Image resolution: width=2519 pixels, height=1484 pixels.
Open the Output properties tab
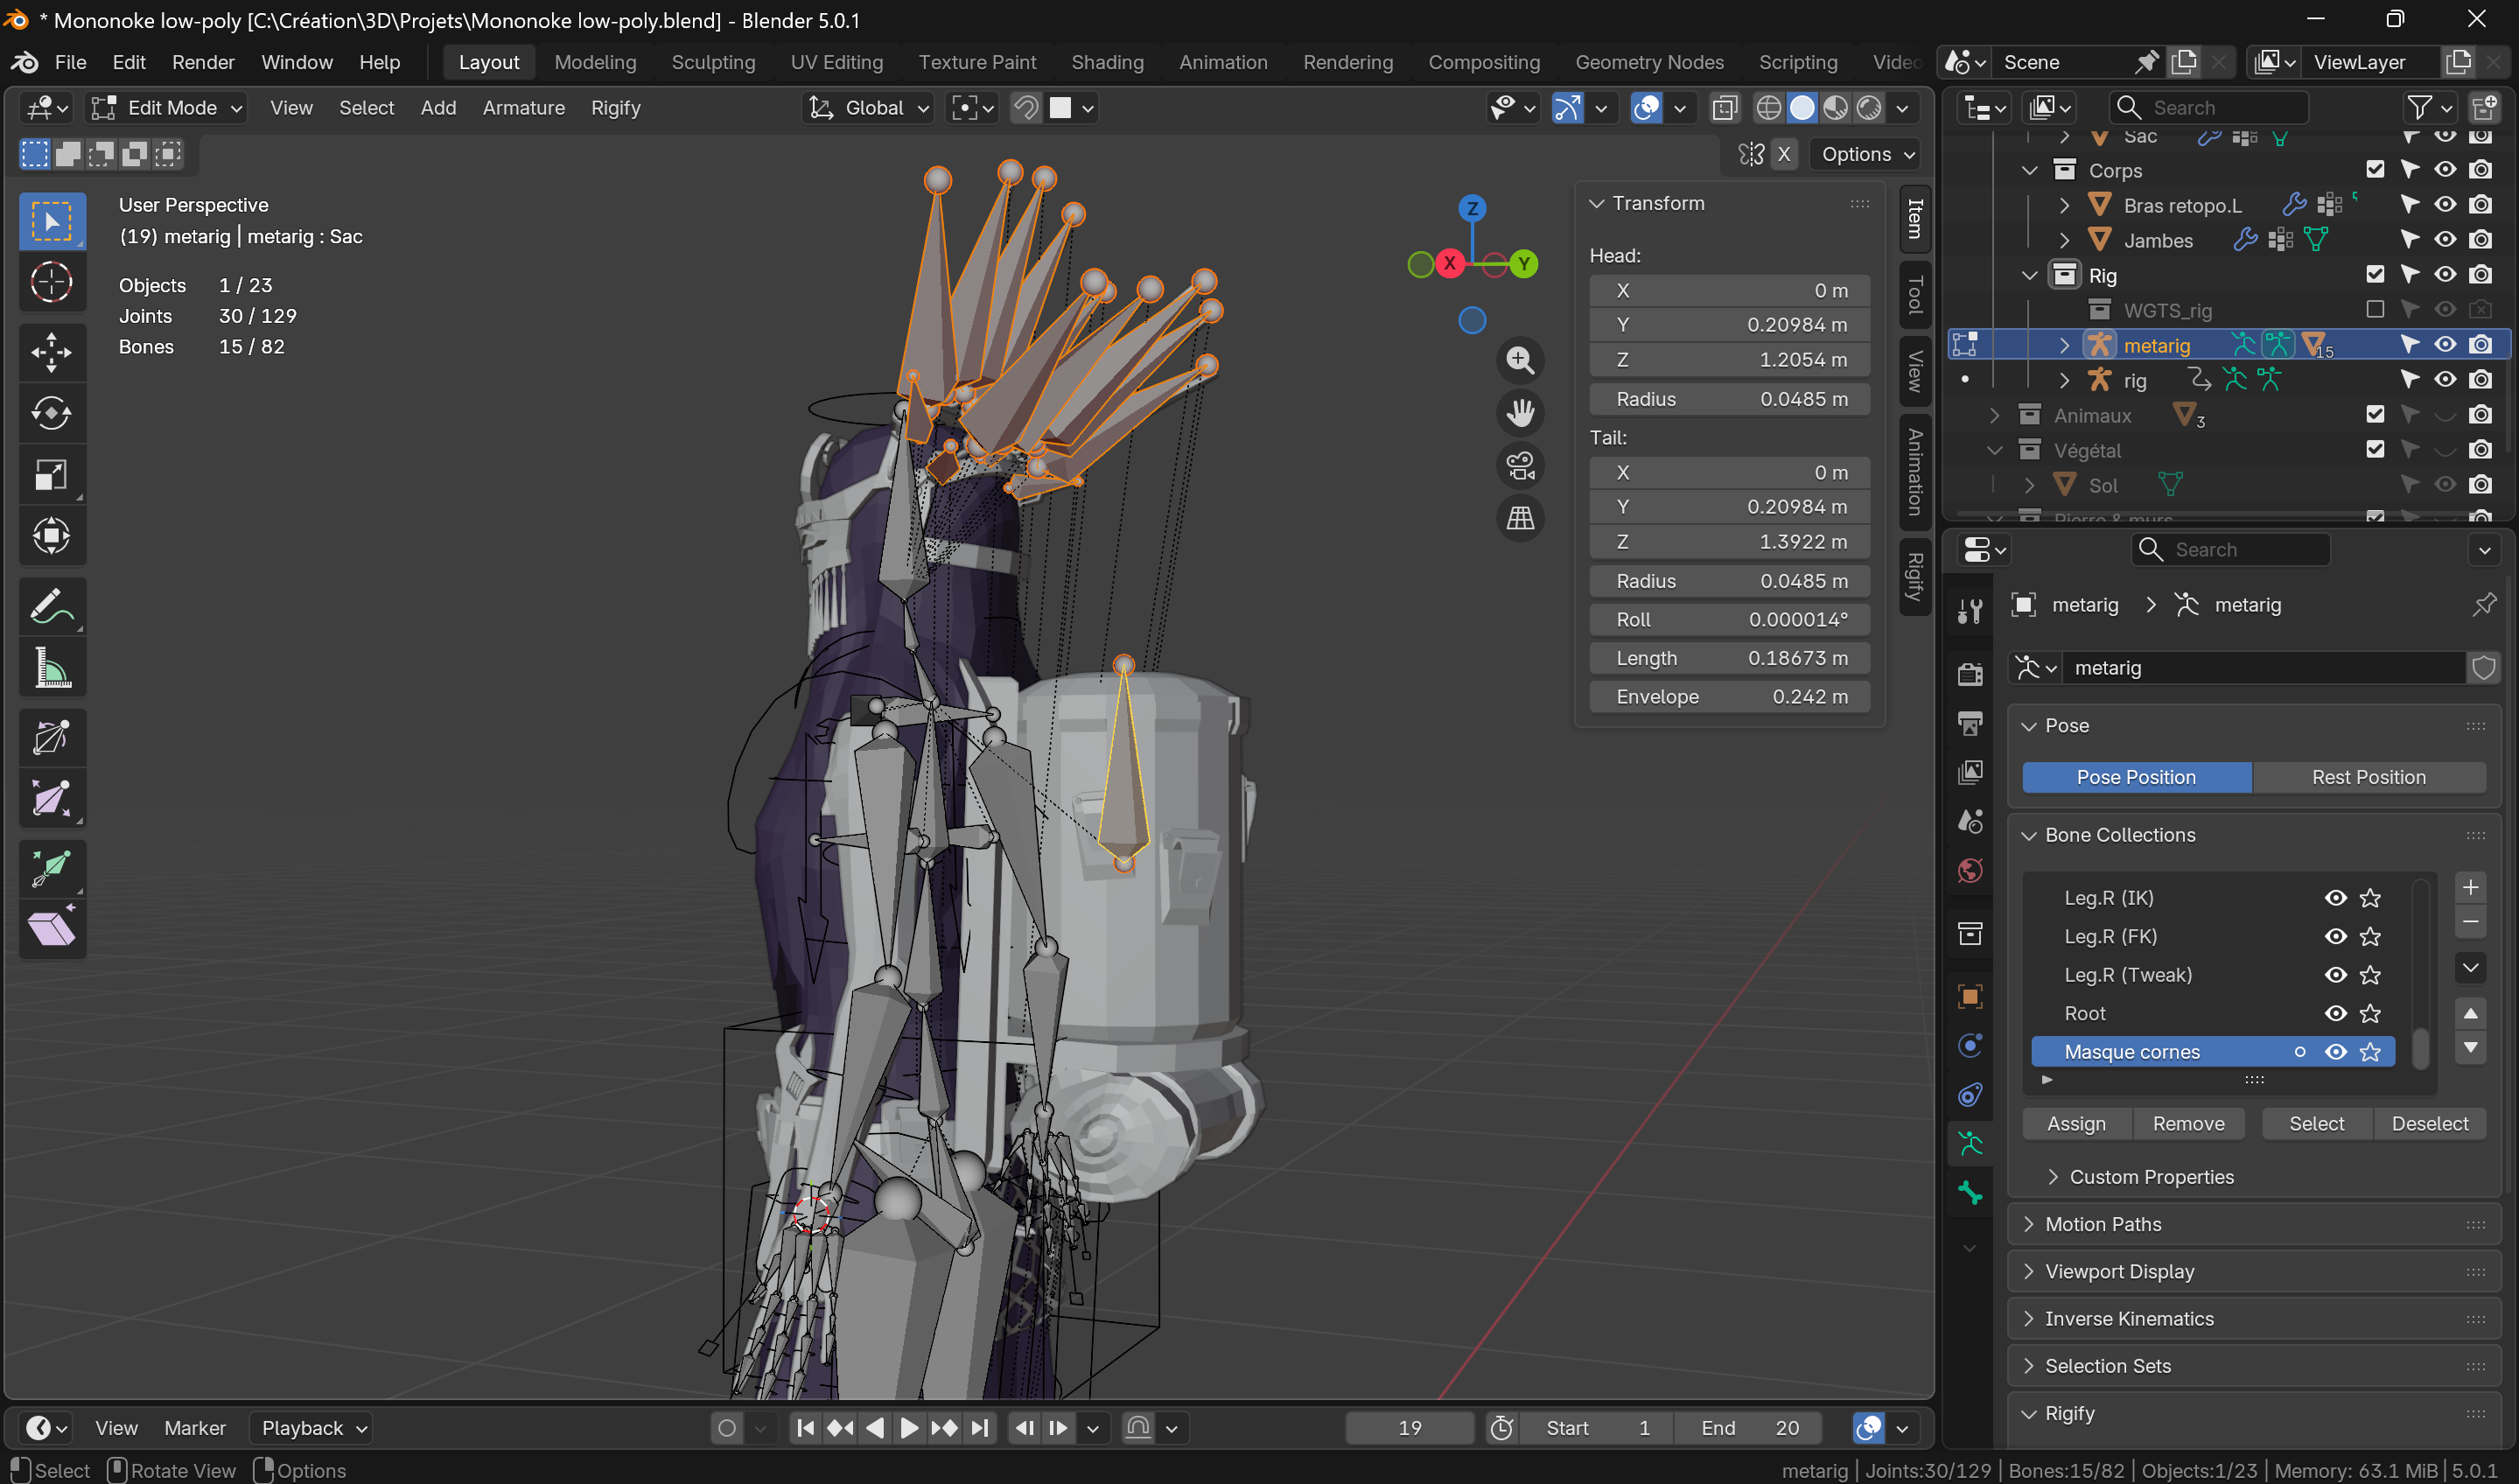1969,723
